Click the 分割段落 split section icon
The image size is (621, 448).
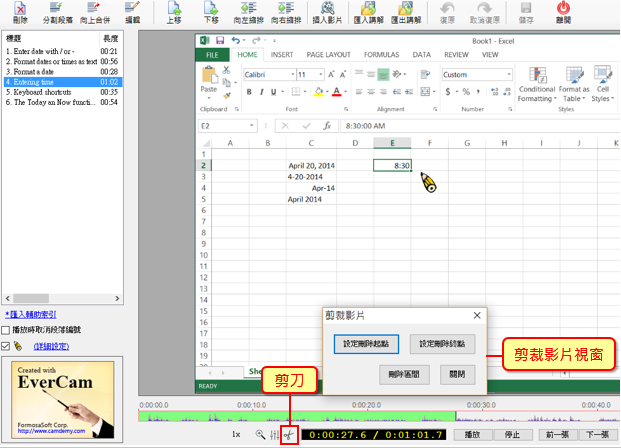[57, 13]
